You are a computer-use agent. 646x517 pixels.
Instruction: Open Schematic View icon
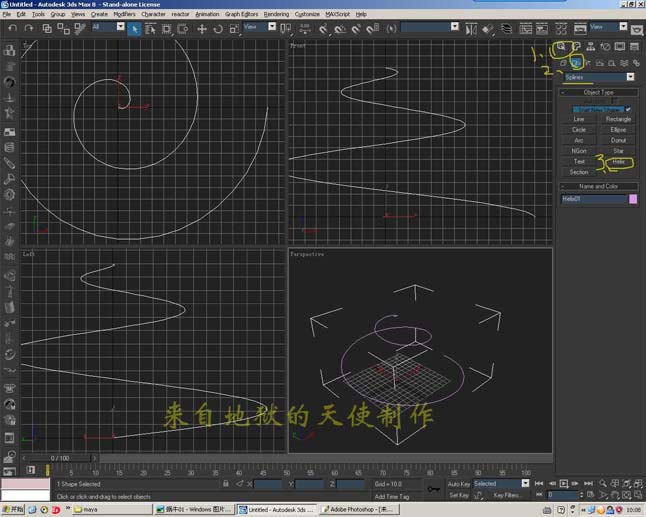tap(542, 29)
